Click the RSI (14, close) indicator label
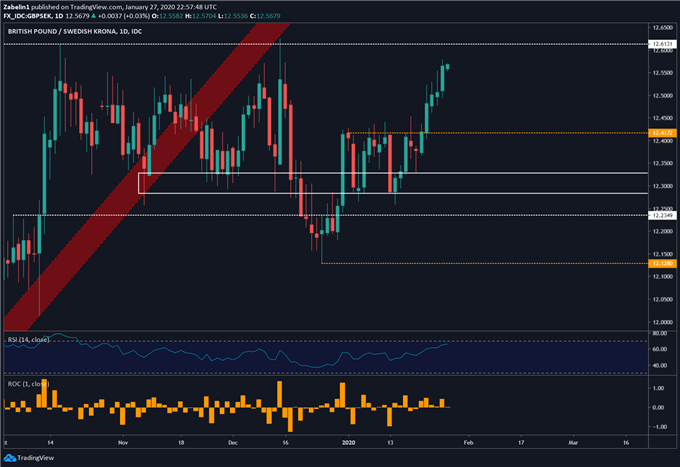This screenshot has height=467, width=680. click(29, 340)
